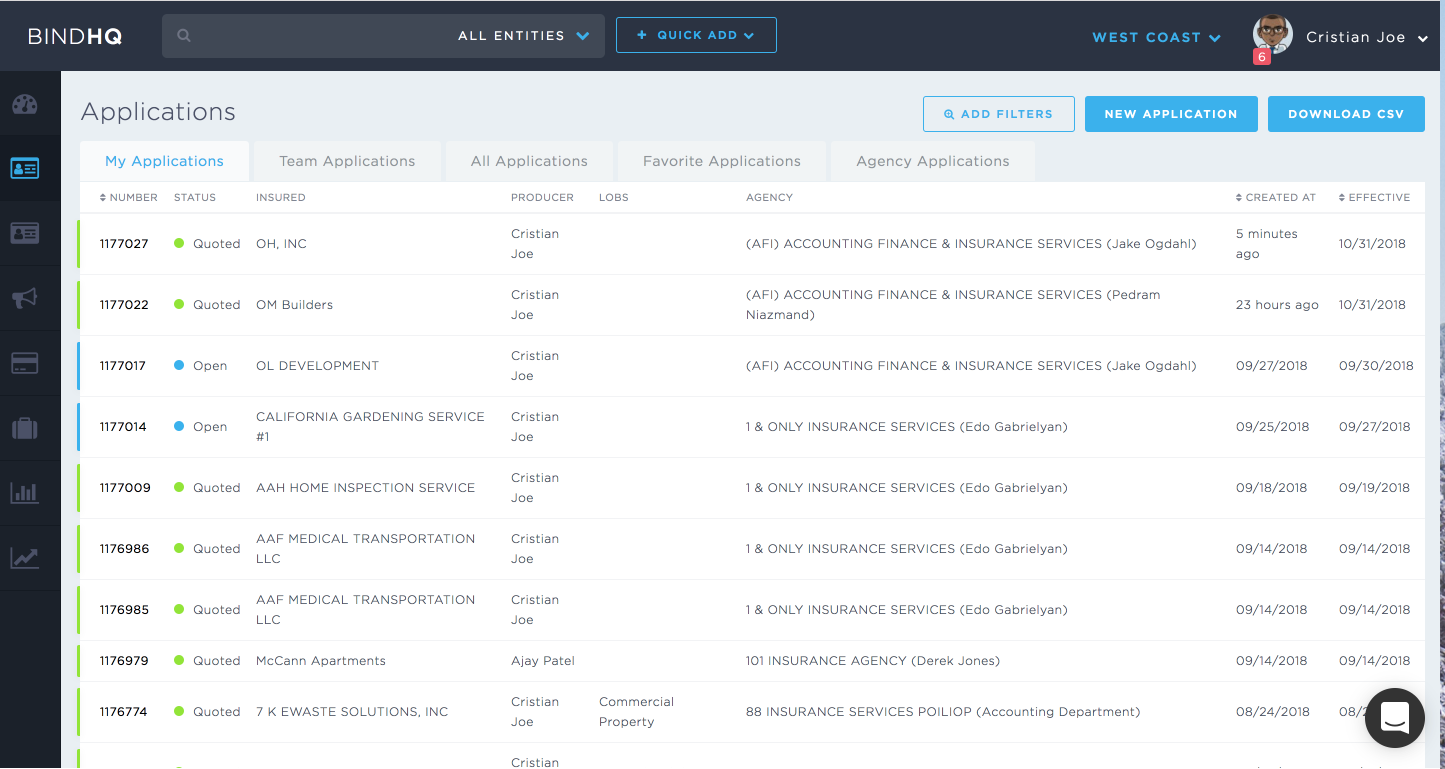Select CALIFORNIA GARDENING SERVICE #1 insured
This screenshot has height=769, width=1445.
pos(370,427)
